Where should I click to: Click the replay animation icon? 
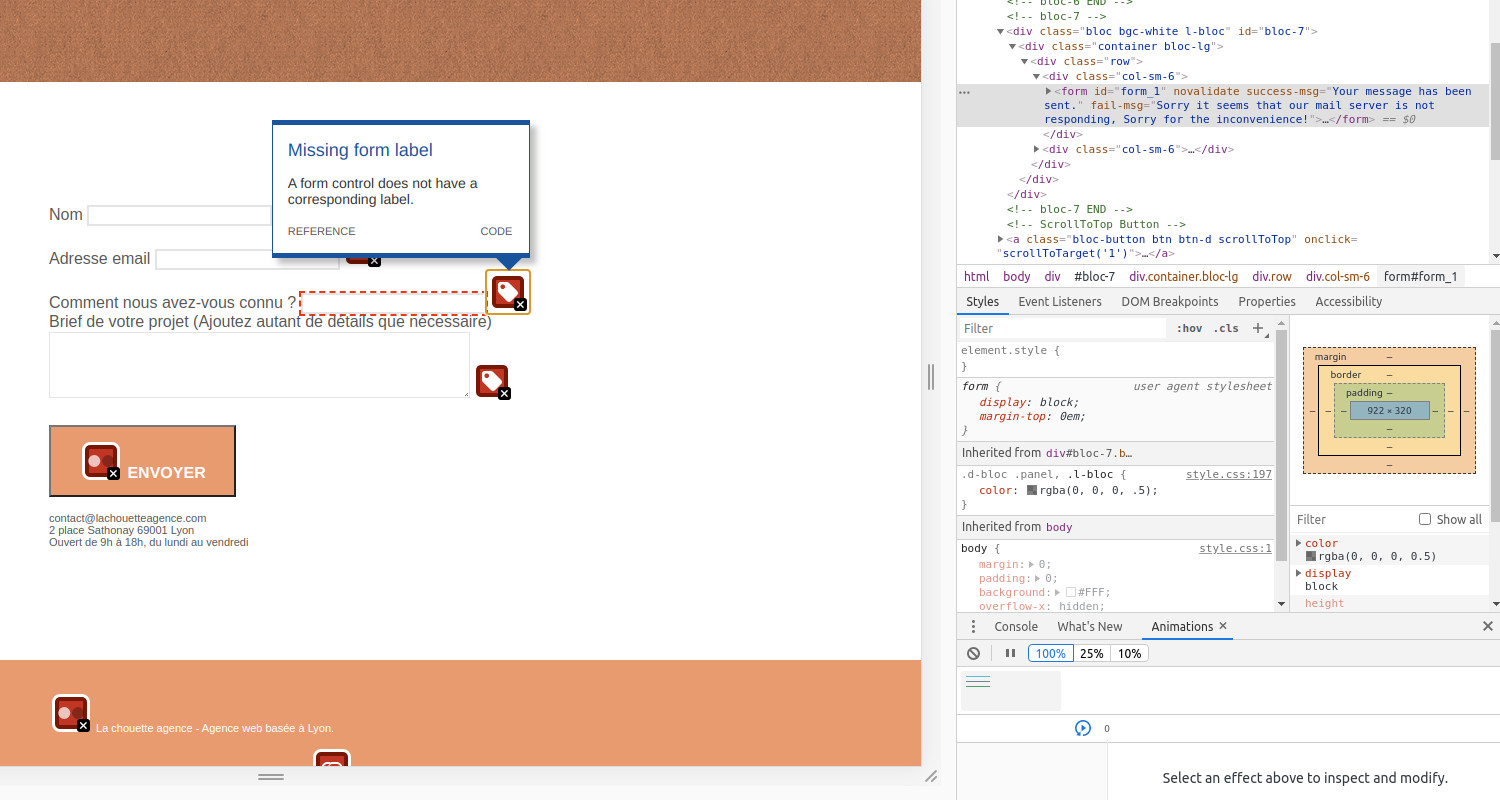[x=1082, y=728]
